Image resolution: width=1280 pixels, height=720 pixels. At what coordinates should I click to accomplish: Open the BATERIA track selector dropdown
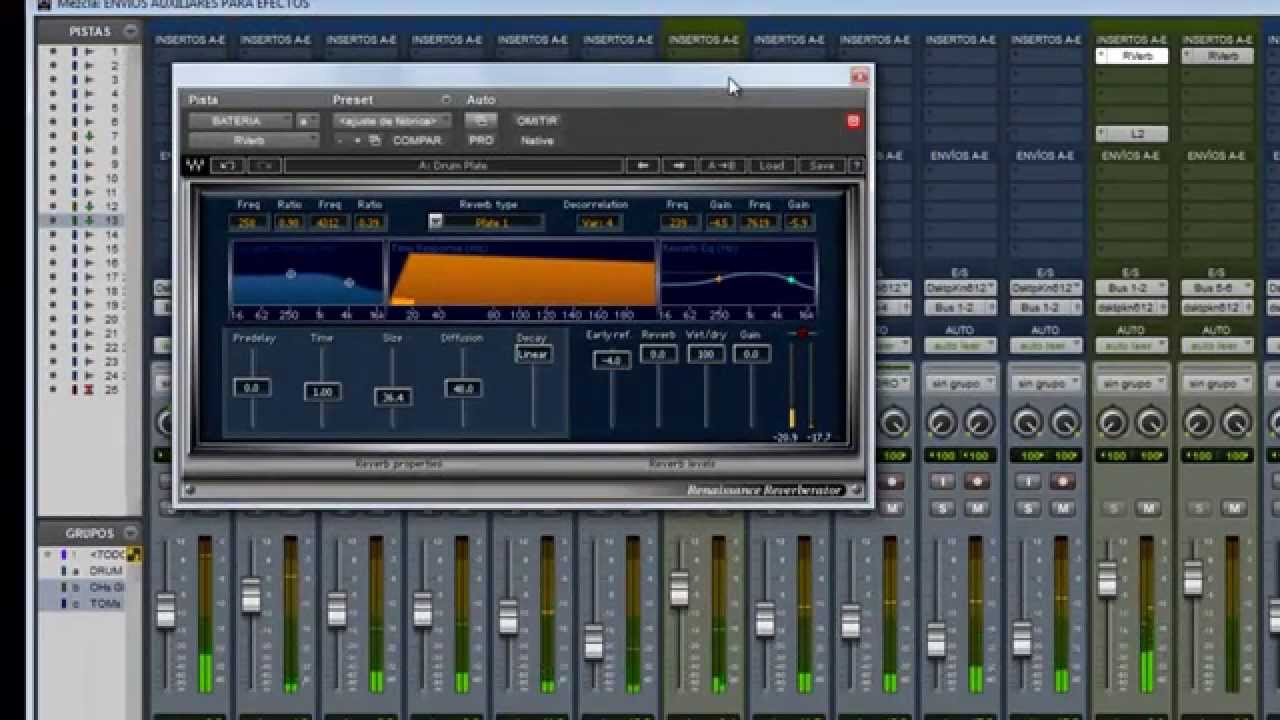240,121
